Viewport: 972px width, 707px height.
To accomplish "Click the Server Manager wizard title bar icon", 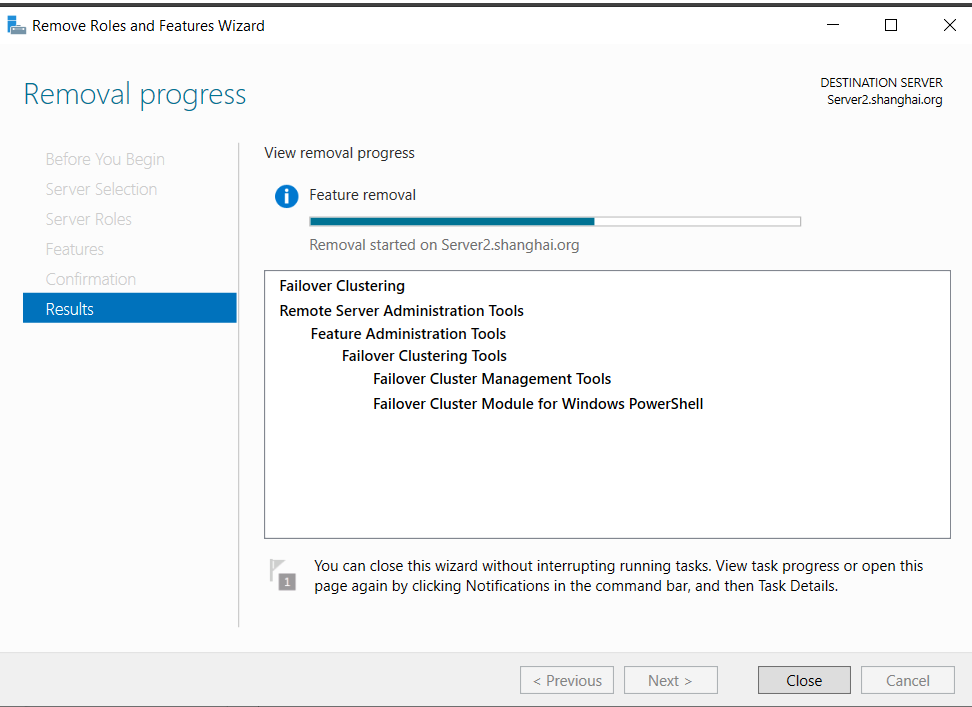I will coord(16,25).
